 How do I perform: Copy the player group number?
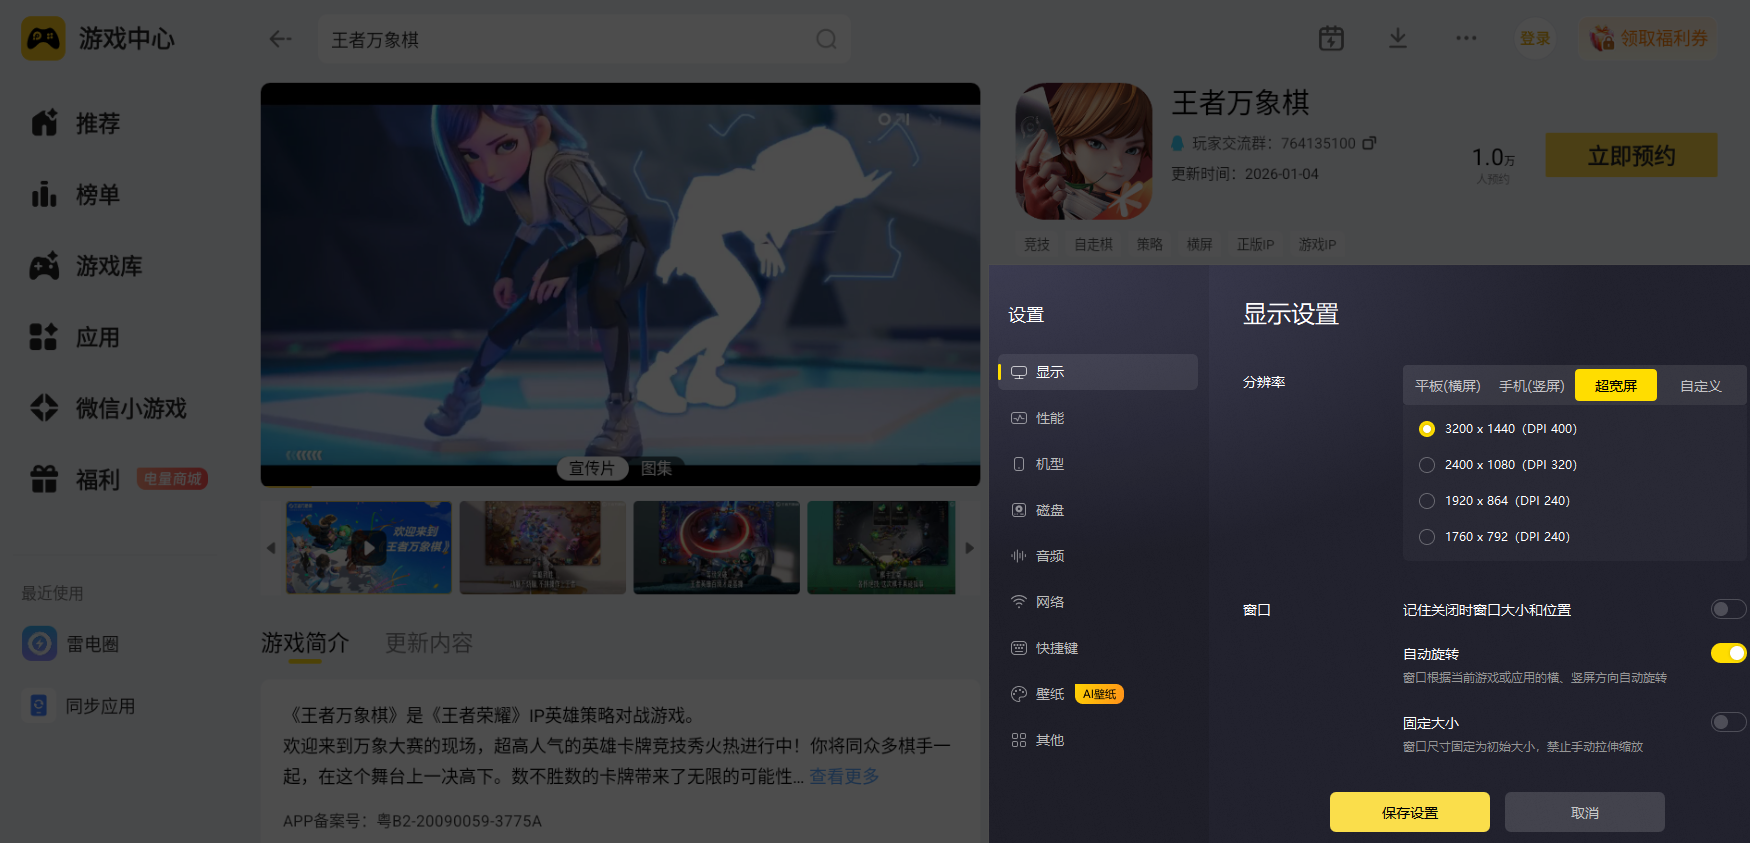coord(1369,143)
